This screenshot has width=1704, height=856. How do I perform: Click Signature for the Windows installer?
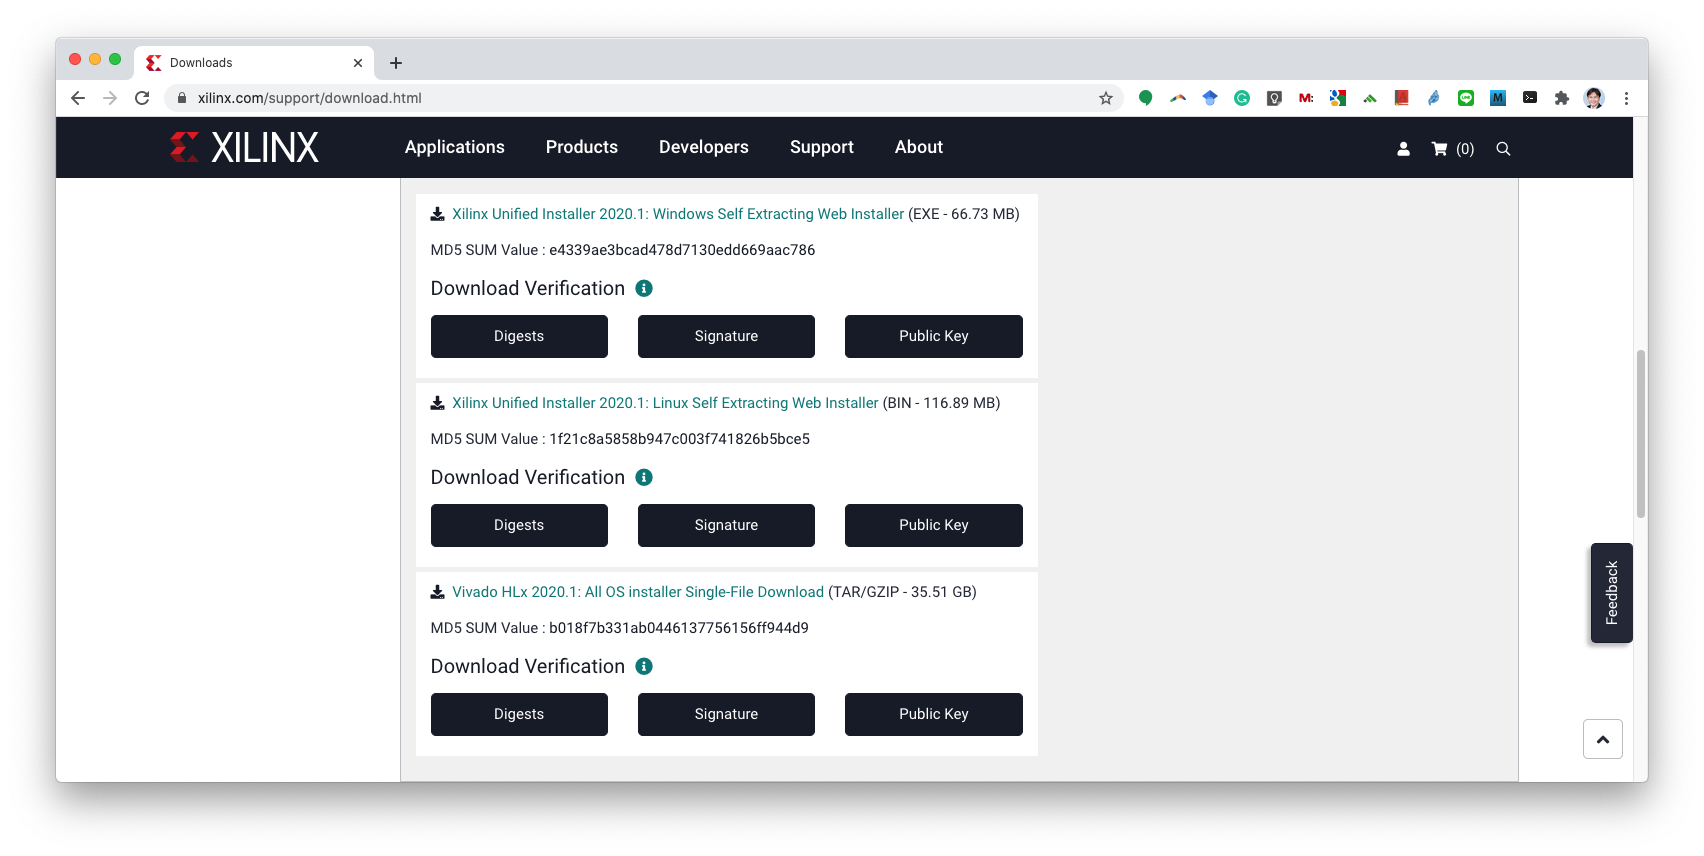click(726, 336)
